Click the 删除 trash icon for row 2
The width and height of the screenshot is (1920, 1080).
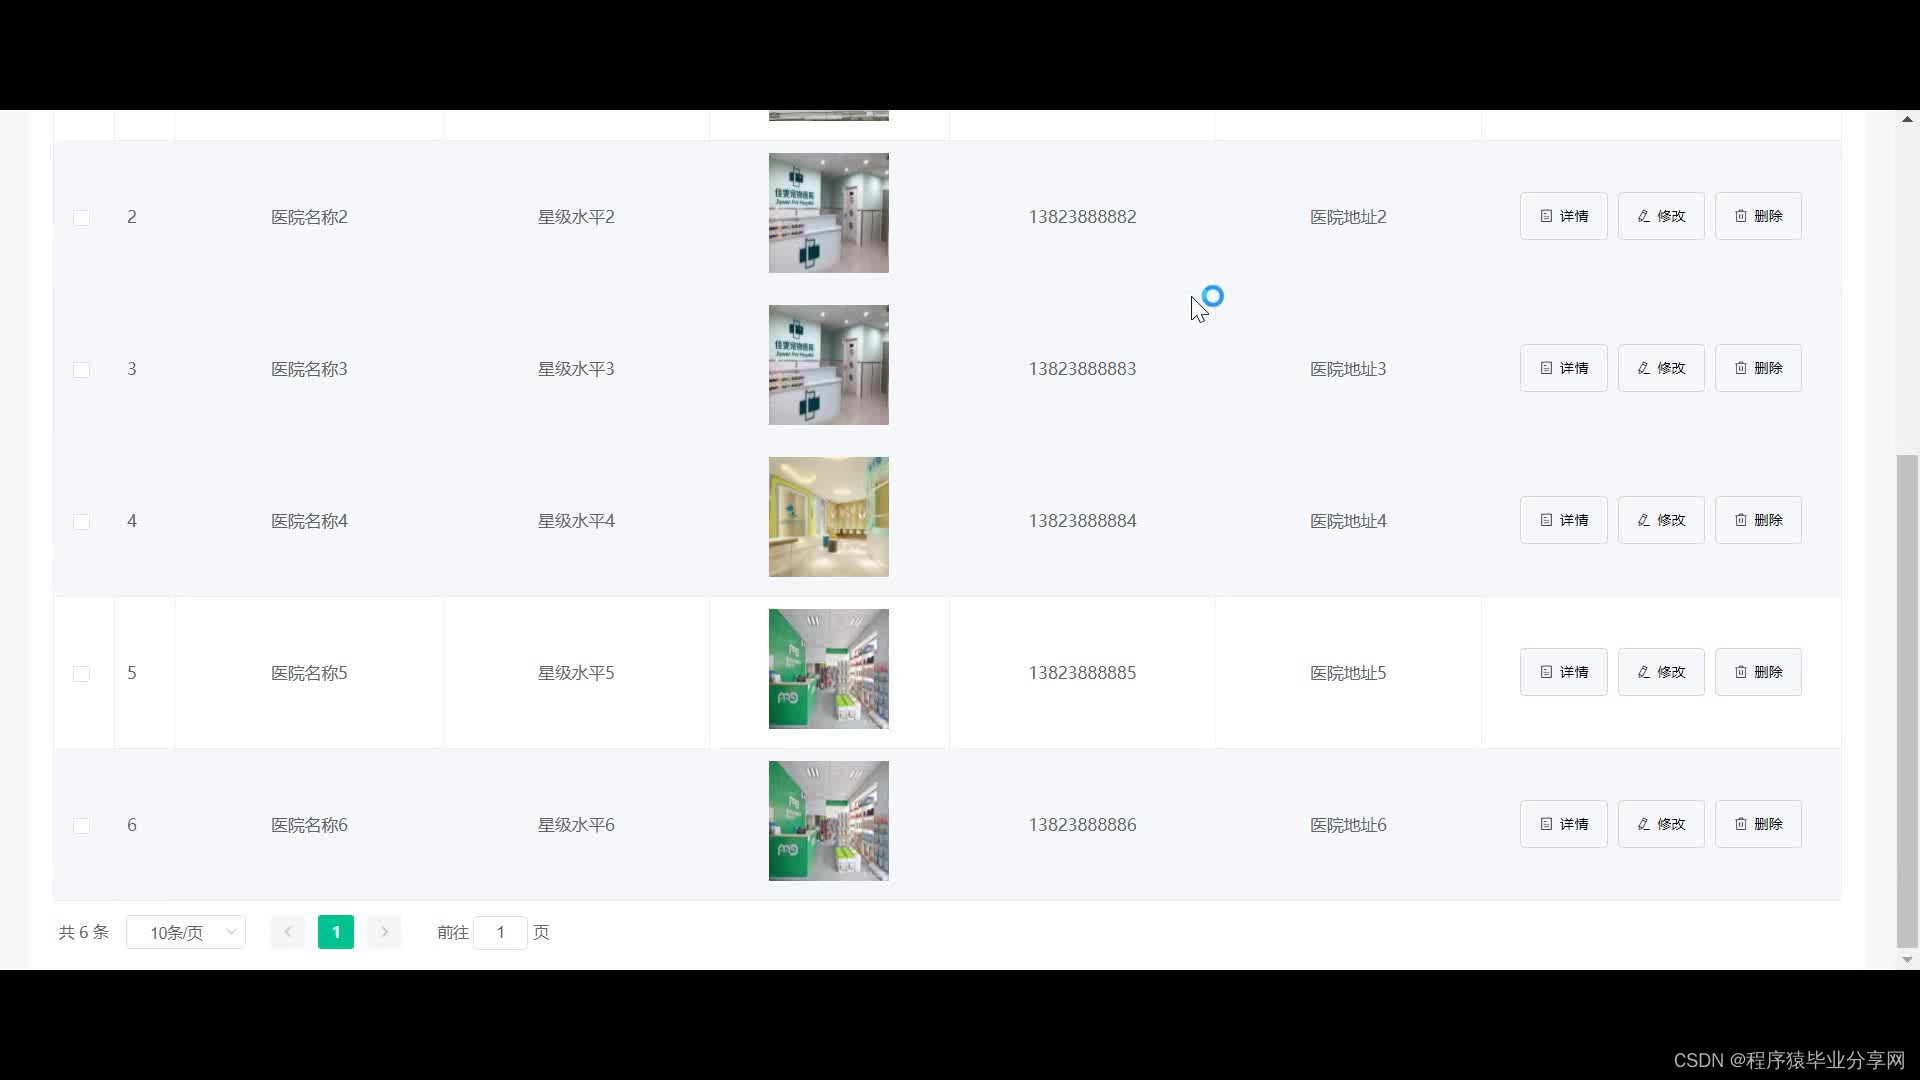click(1741, 216)
